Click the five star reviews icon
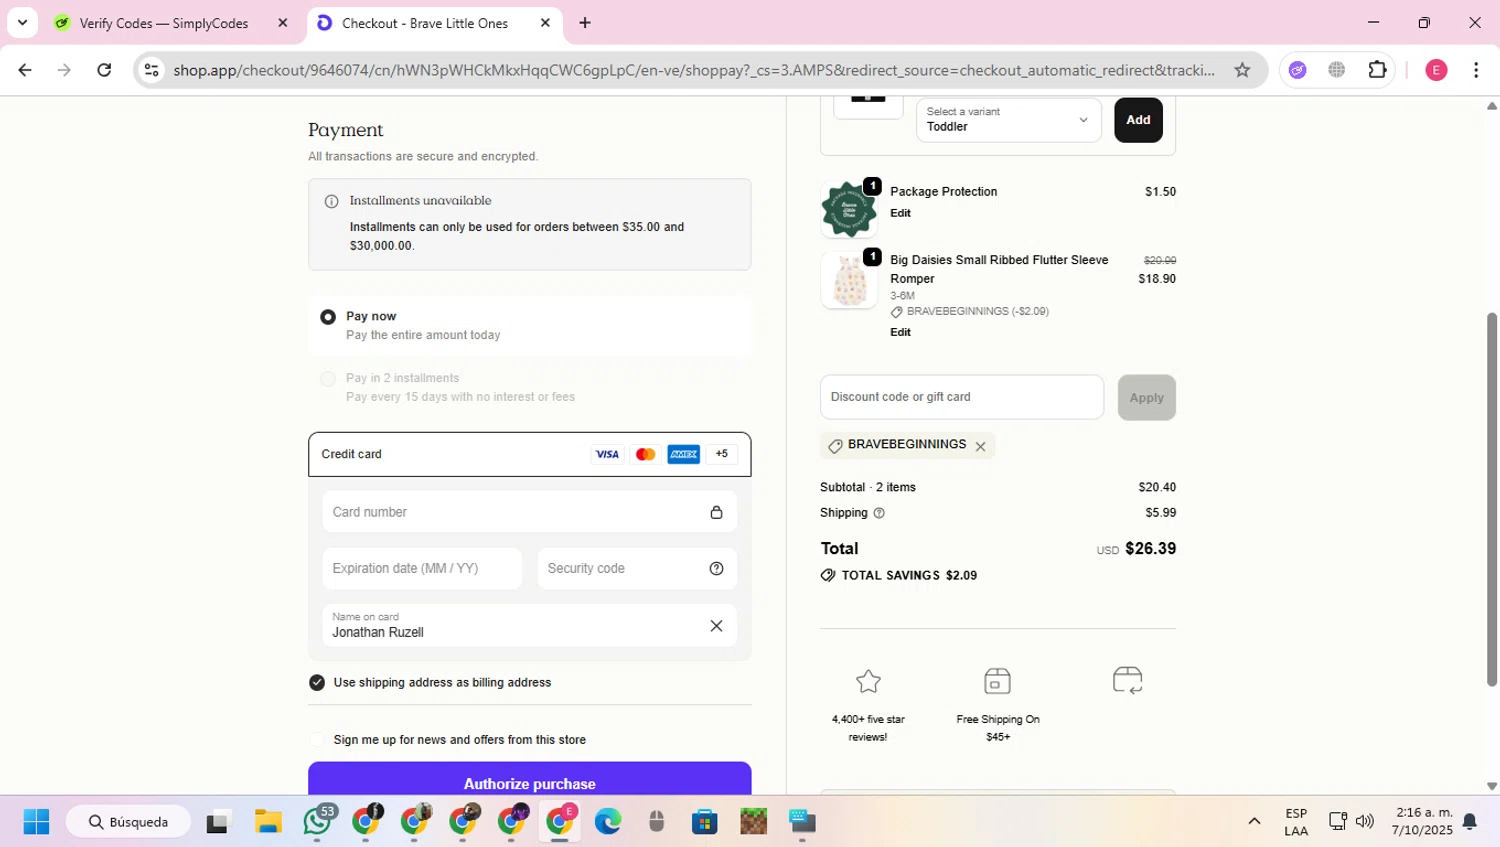This screenshot has width=1500, height=847. 868,681
